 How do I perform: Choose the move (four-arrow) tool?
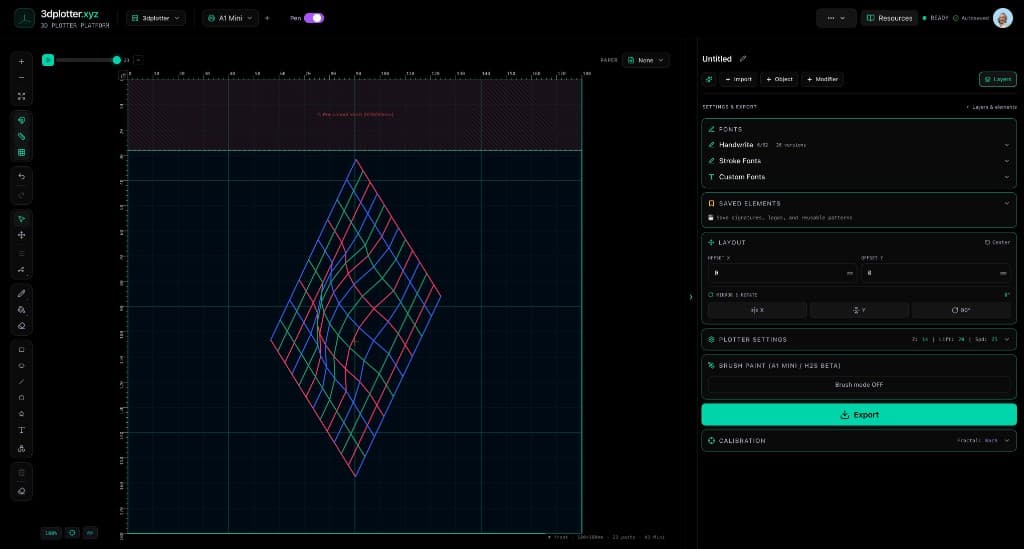coord(22,235)
